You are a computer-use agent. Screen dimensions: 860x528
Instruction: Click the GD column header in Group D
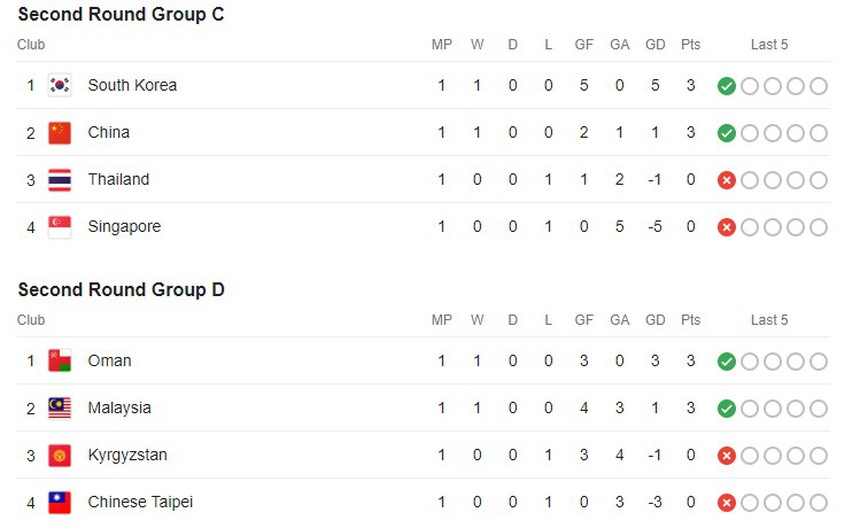click(655, 320)
